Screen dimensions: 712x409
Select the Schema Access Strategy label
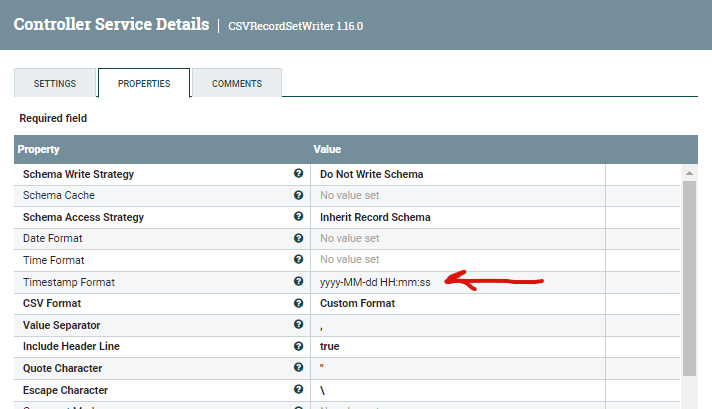coord(84,217)
